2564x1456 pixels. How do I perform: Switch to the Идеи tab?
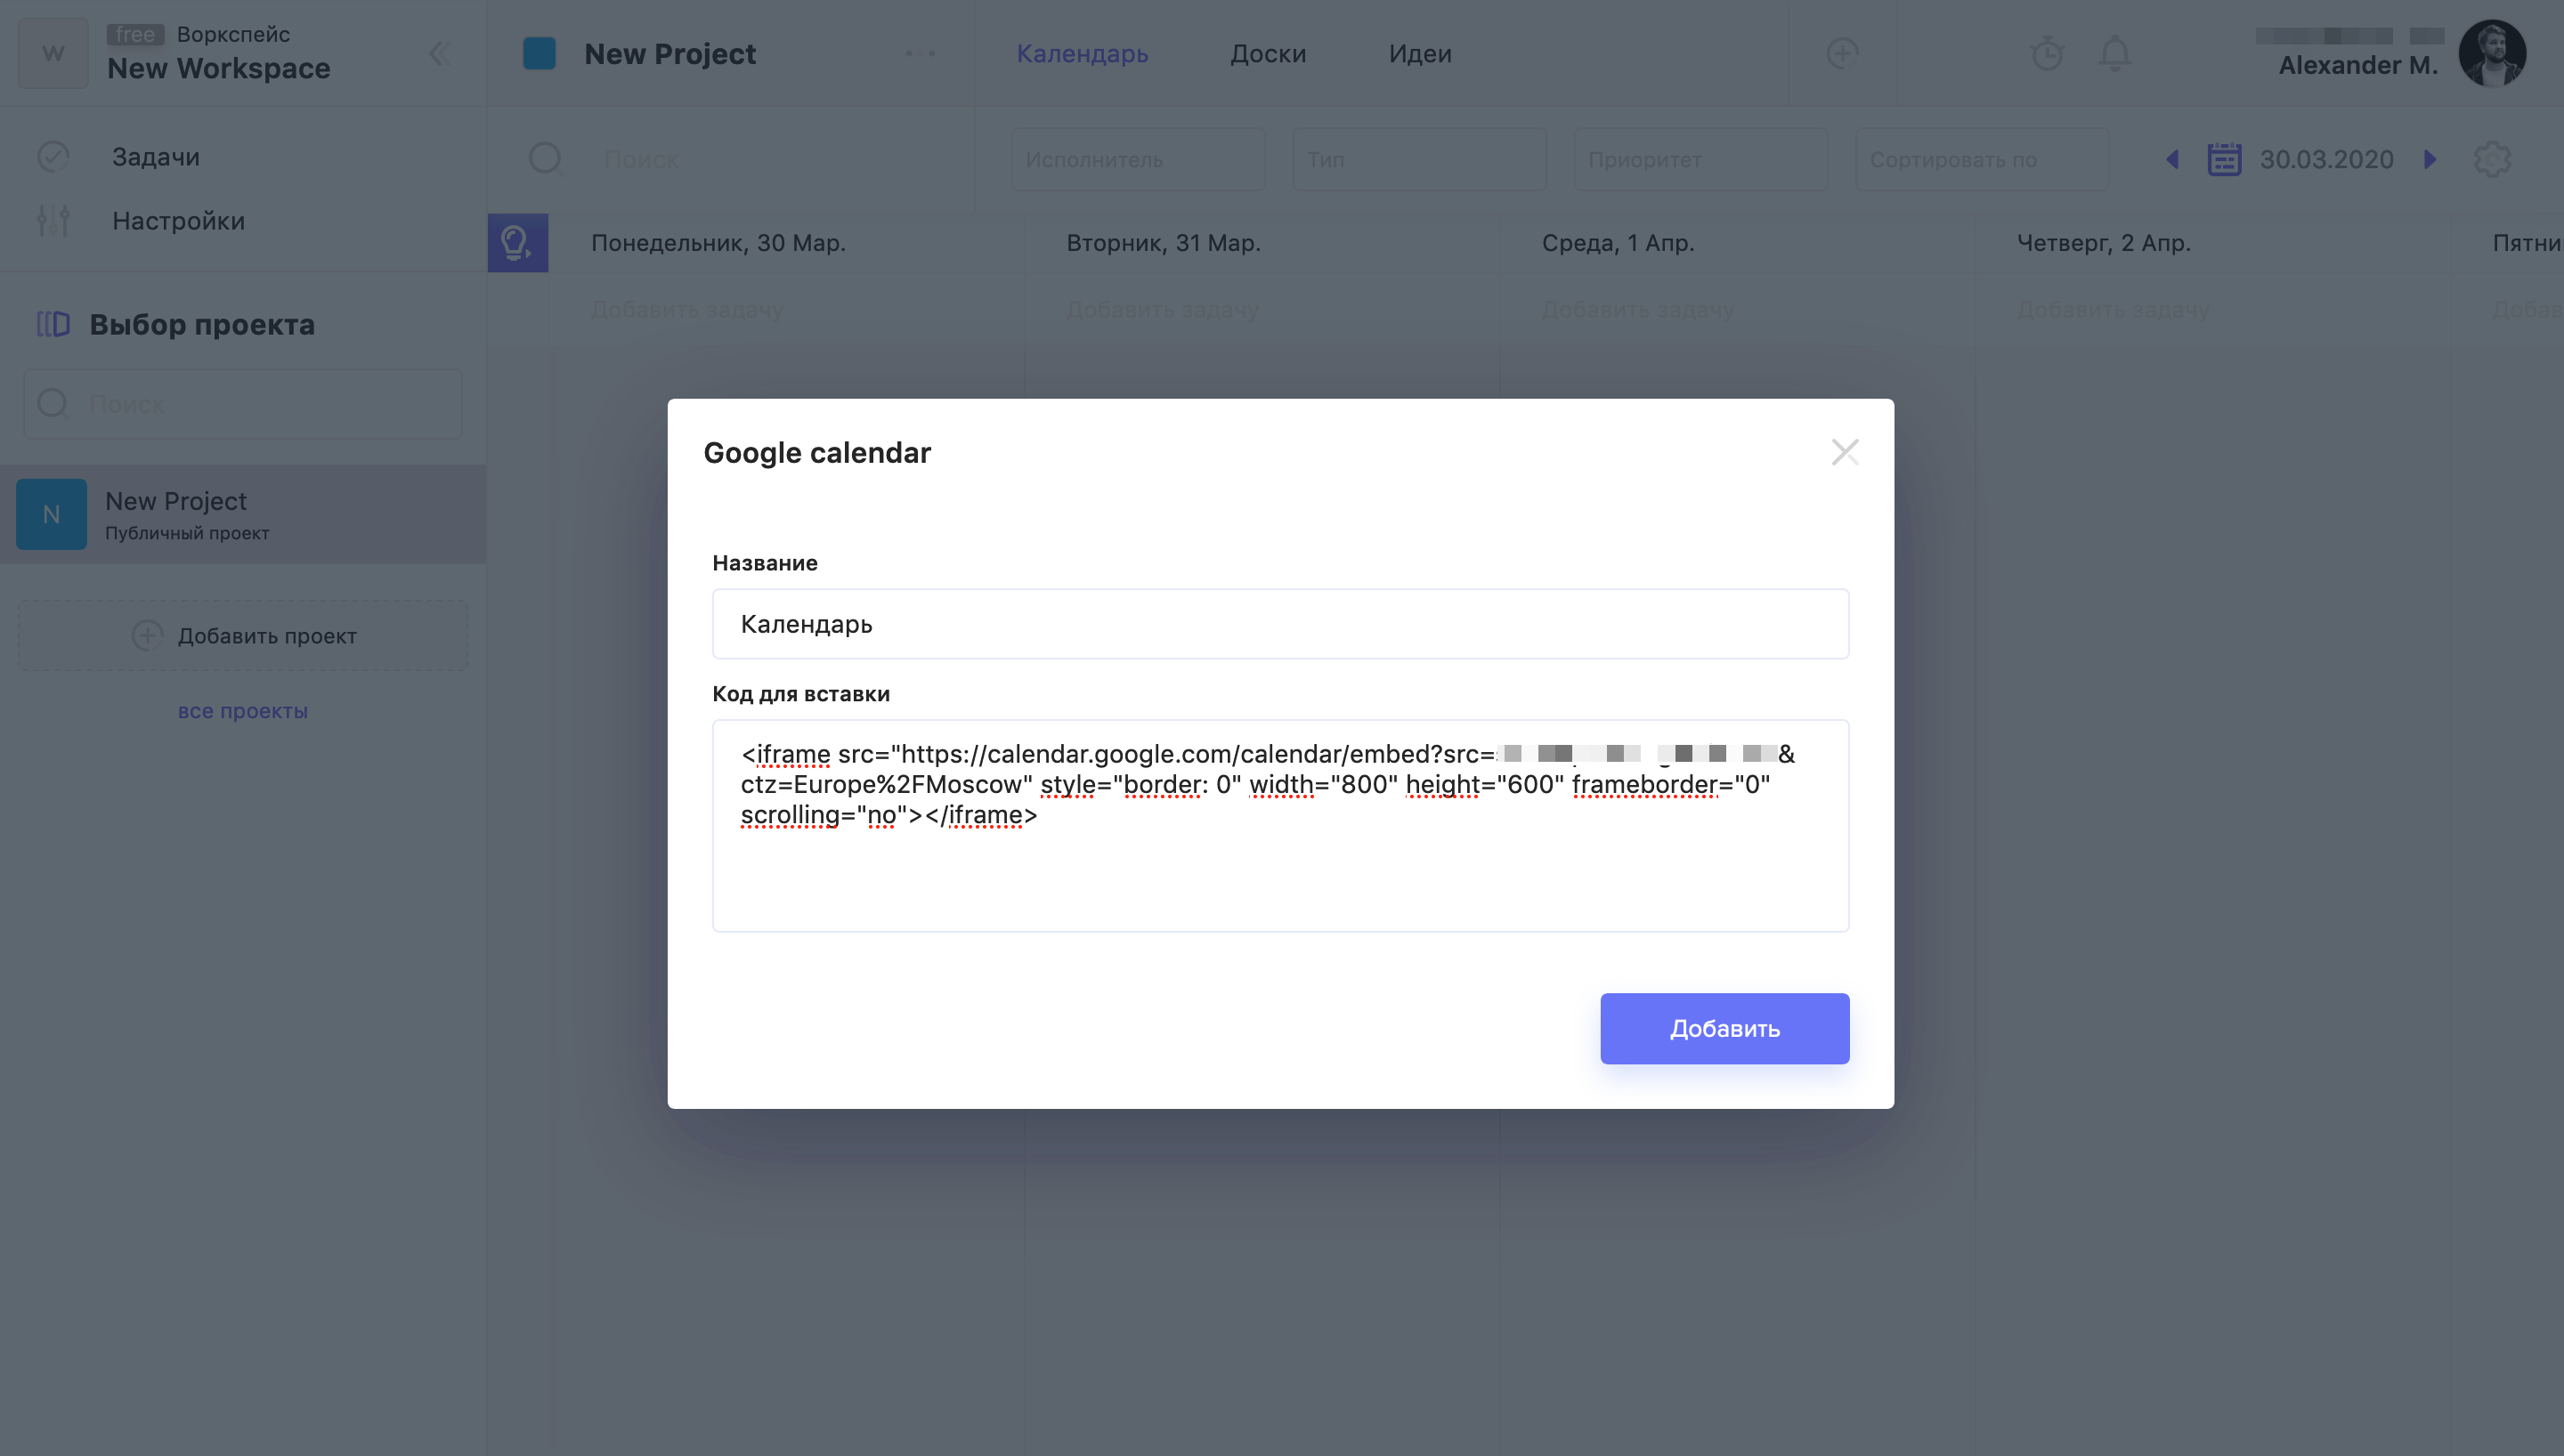point(1419,54)
